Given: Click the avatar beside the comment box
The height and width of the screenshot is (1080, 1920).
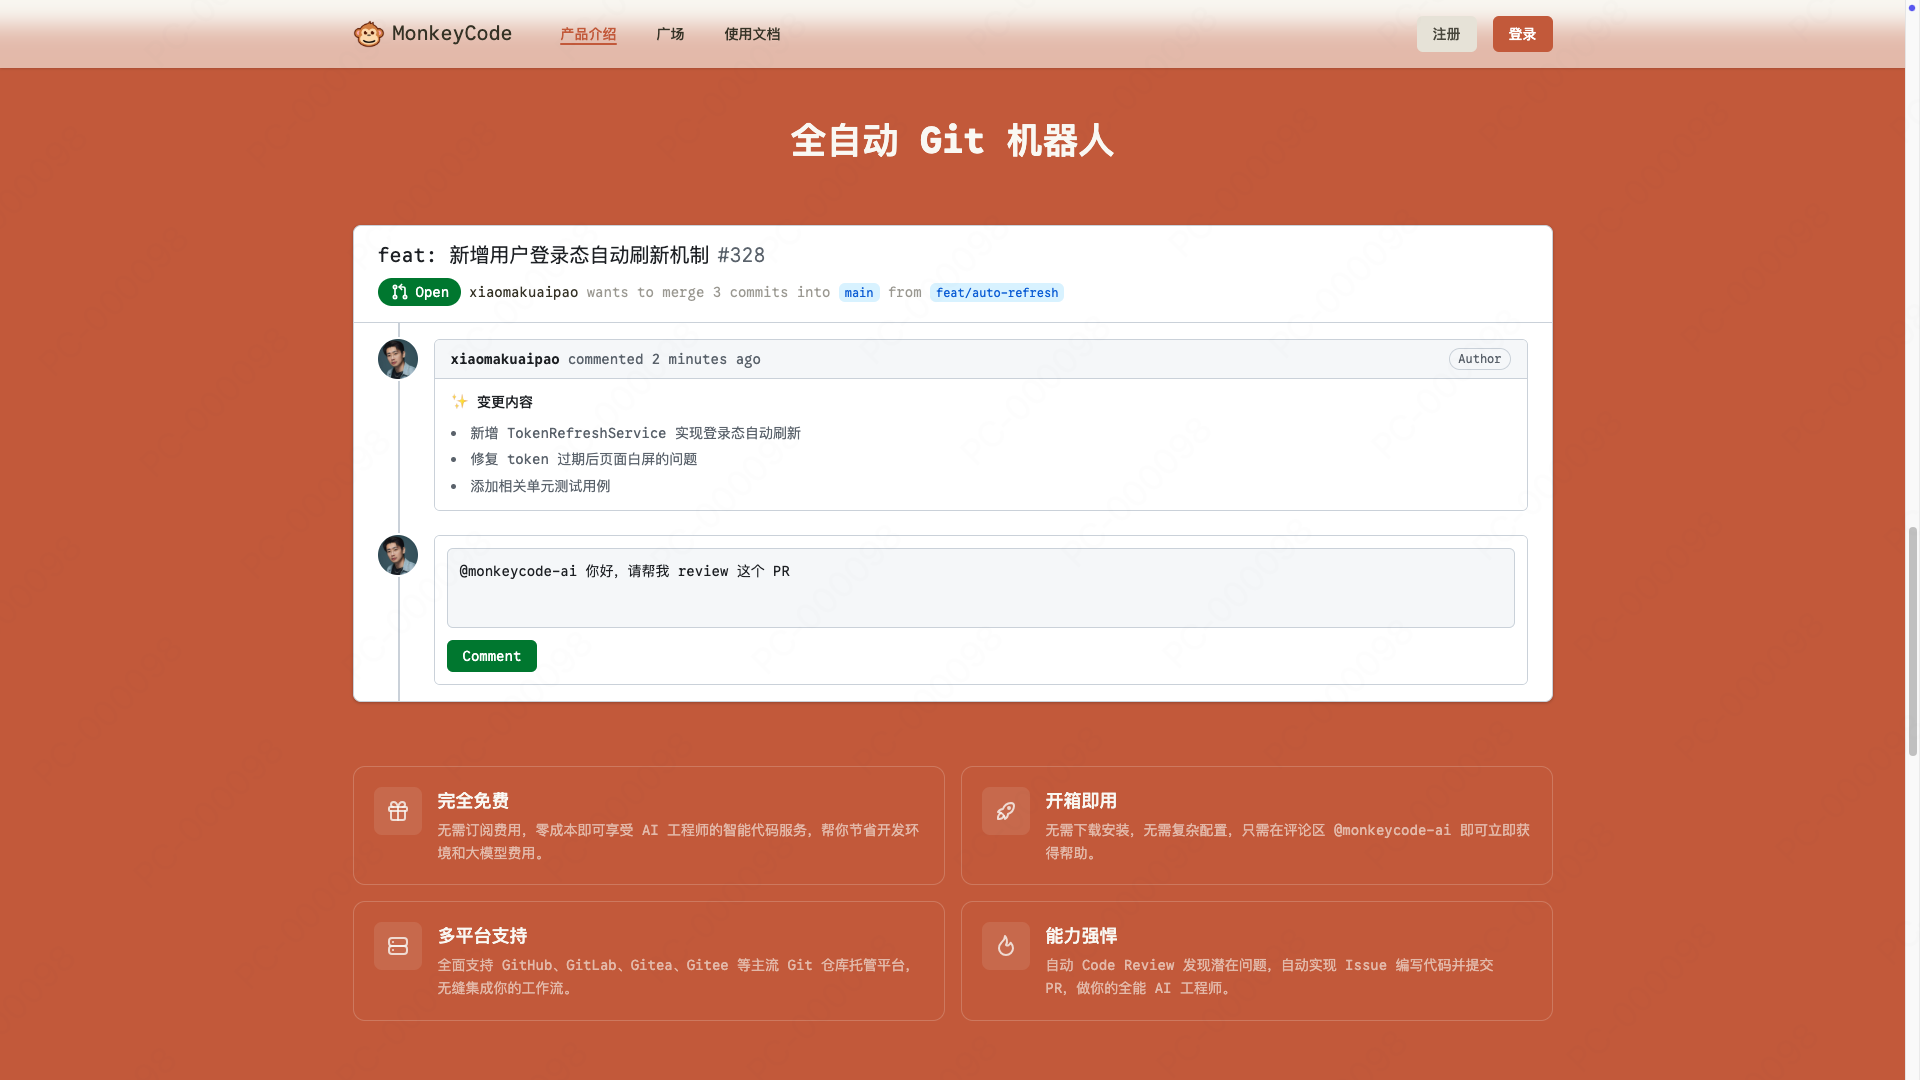Looking at the screenshot, I should [x=398, y=555].
